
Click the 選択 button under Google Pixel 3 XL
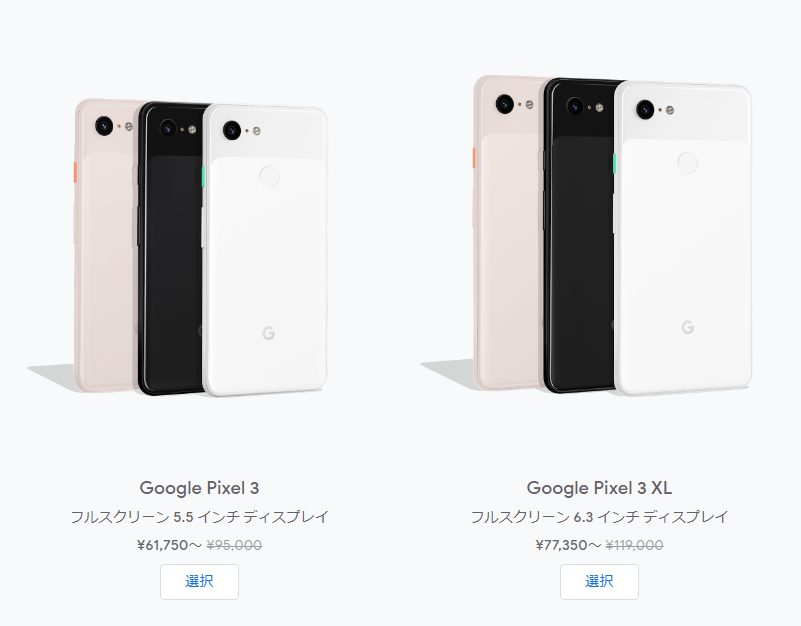599,582
